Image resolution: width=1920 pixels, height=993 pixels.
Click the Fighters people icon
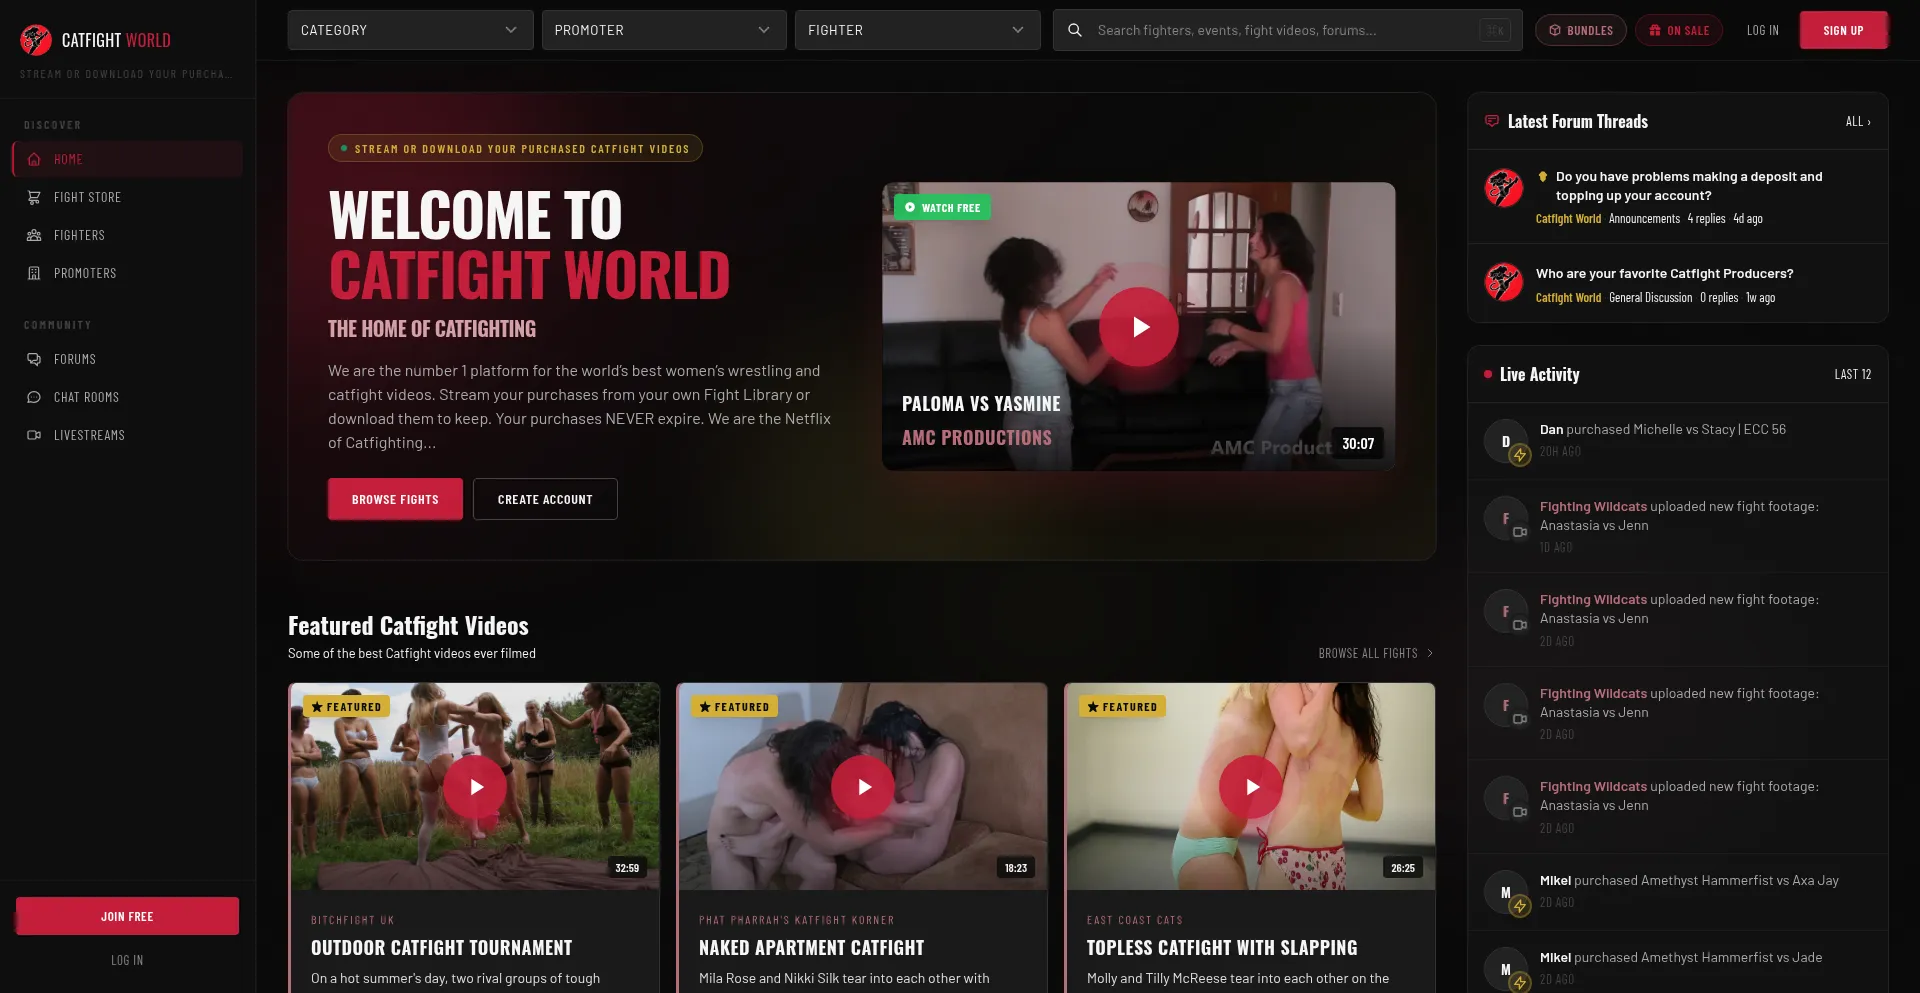point(34,235)
